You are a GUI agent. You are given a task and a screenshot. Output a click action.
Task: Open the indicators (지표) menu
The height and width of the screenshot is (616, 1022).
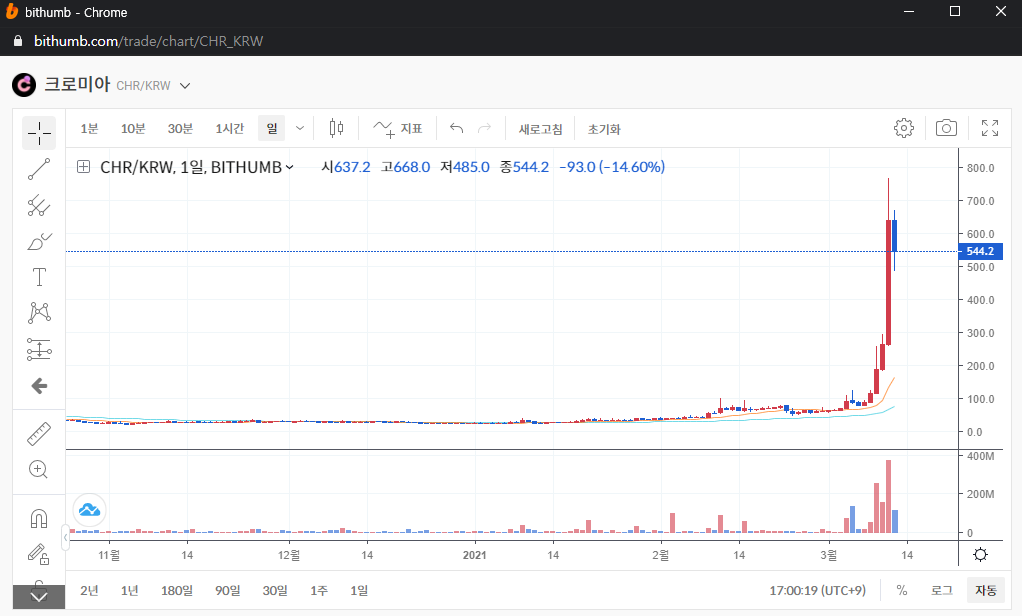click(398, 128)
